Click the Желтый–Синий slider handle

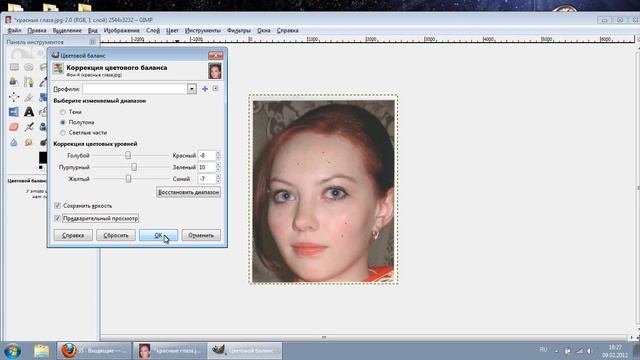click(x=129, y=179)
